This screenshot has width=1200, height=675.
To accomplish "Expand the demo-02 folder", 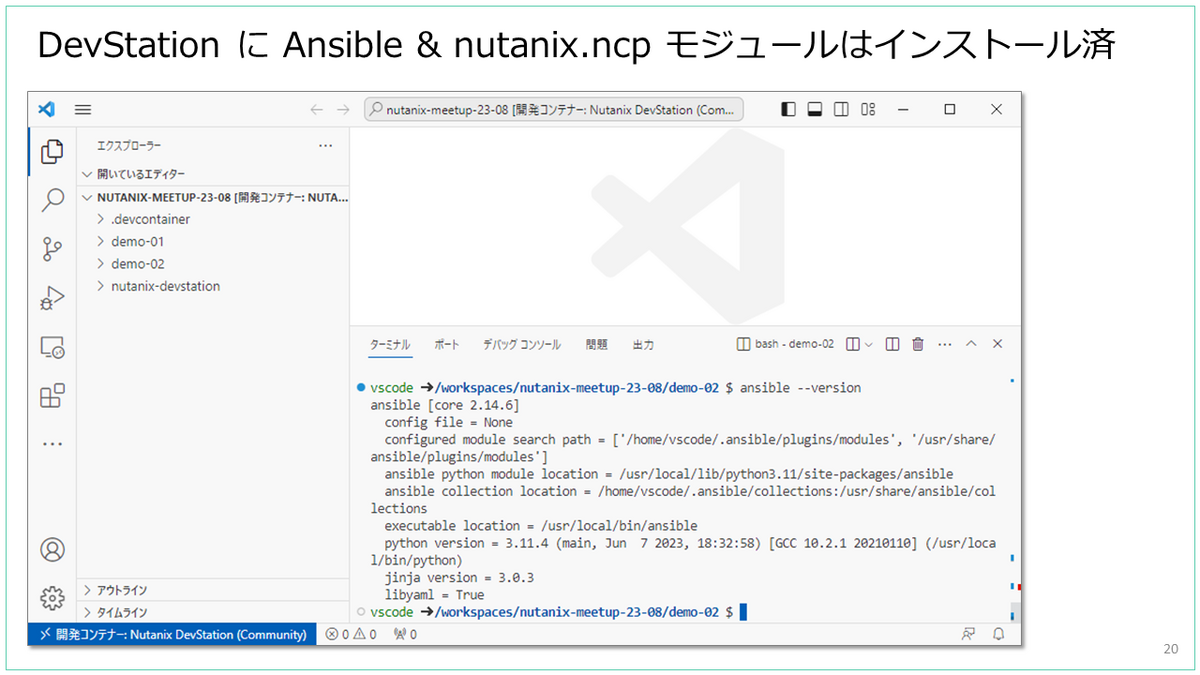I will coord(212,264).
